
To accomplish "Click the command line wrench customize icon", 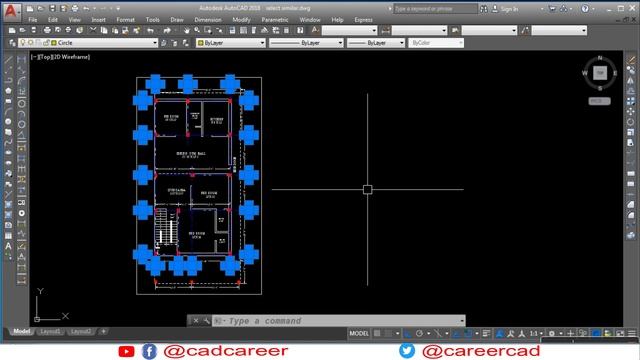I will tap(207, 321).
